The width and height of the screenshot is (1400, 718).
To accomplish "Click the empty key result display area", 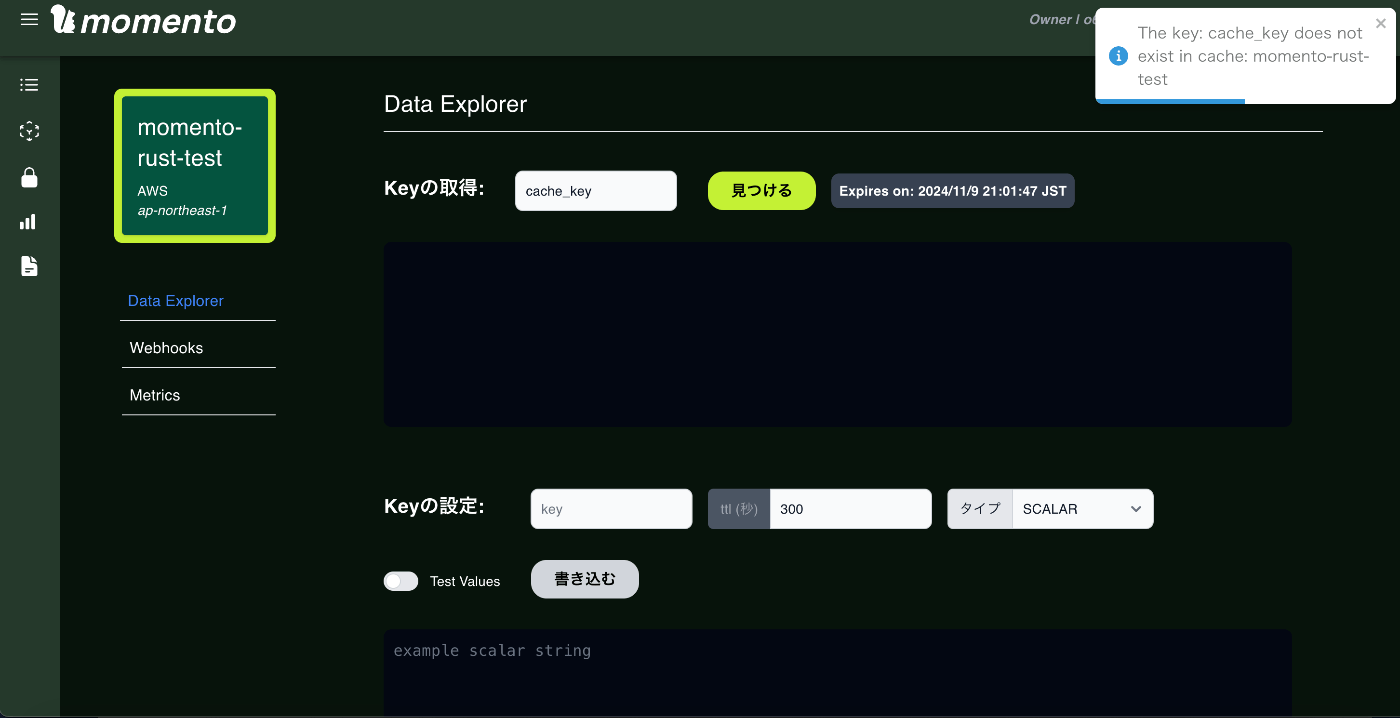I will (x=838, y=334).
